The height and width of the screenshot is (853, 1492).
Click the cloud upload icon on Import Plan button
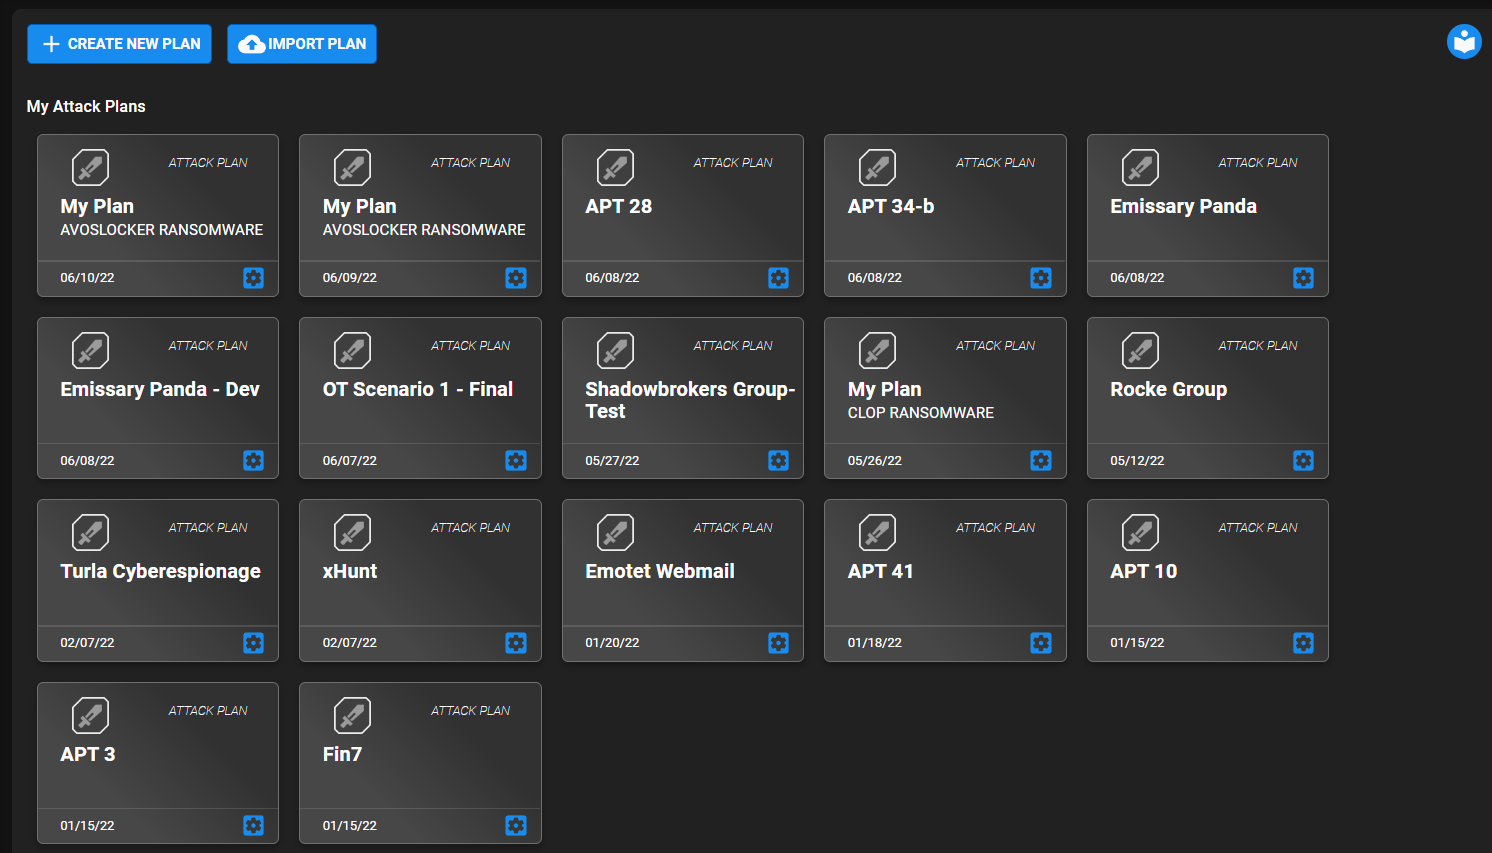pyautogui.click(x=248, y=43)
